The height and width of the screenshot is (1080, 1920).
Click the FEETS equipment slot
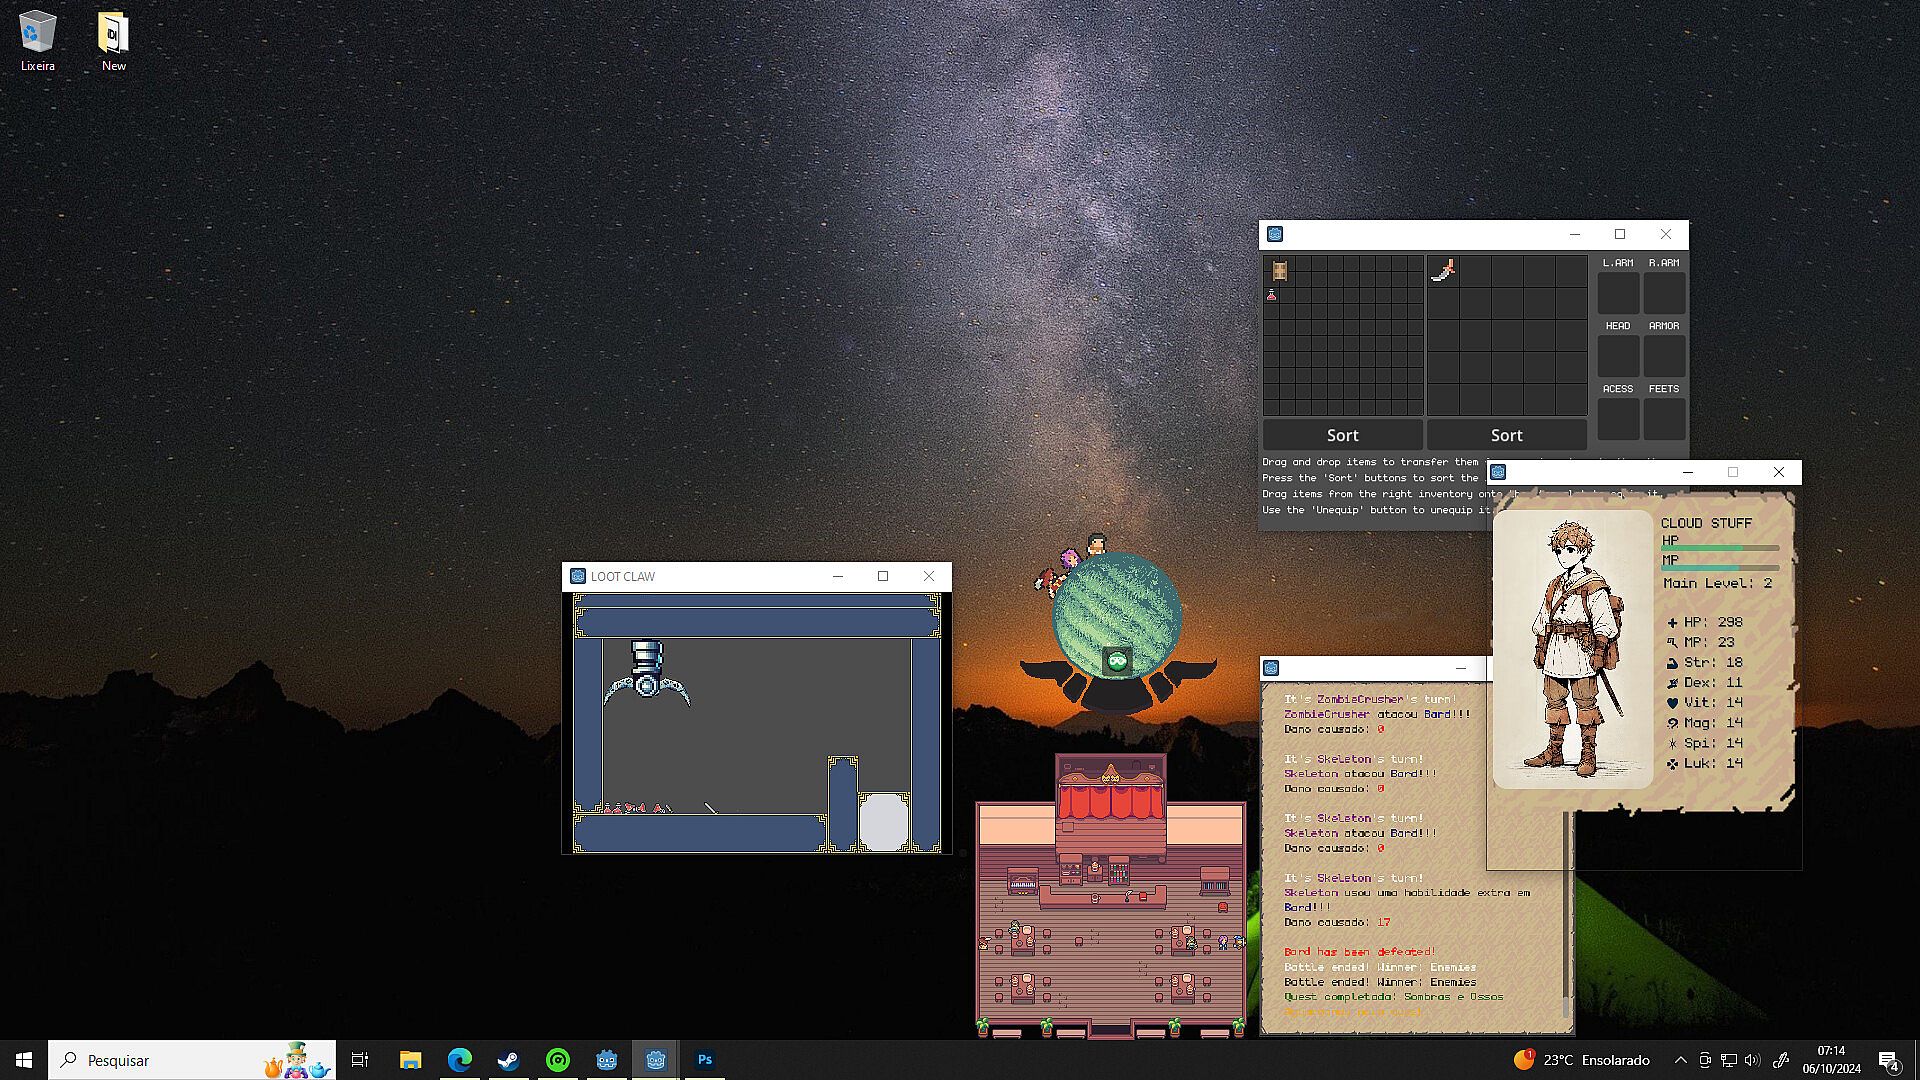(1664, 419)
